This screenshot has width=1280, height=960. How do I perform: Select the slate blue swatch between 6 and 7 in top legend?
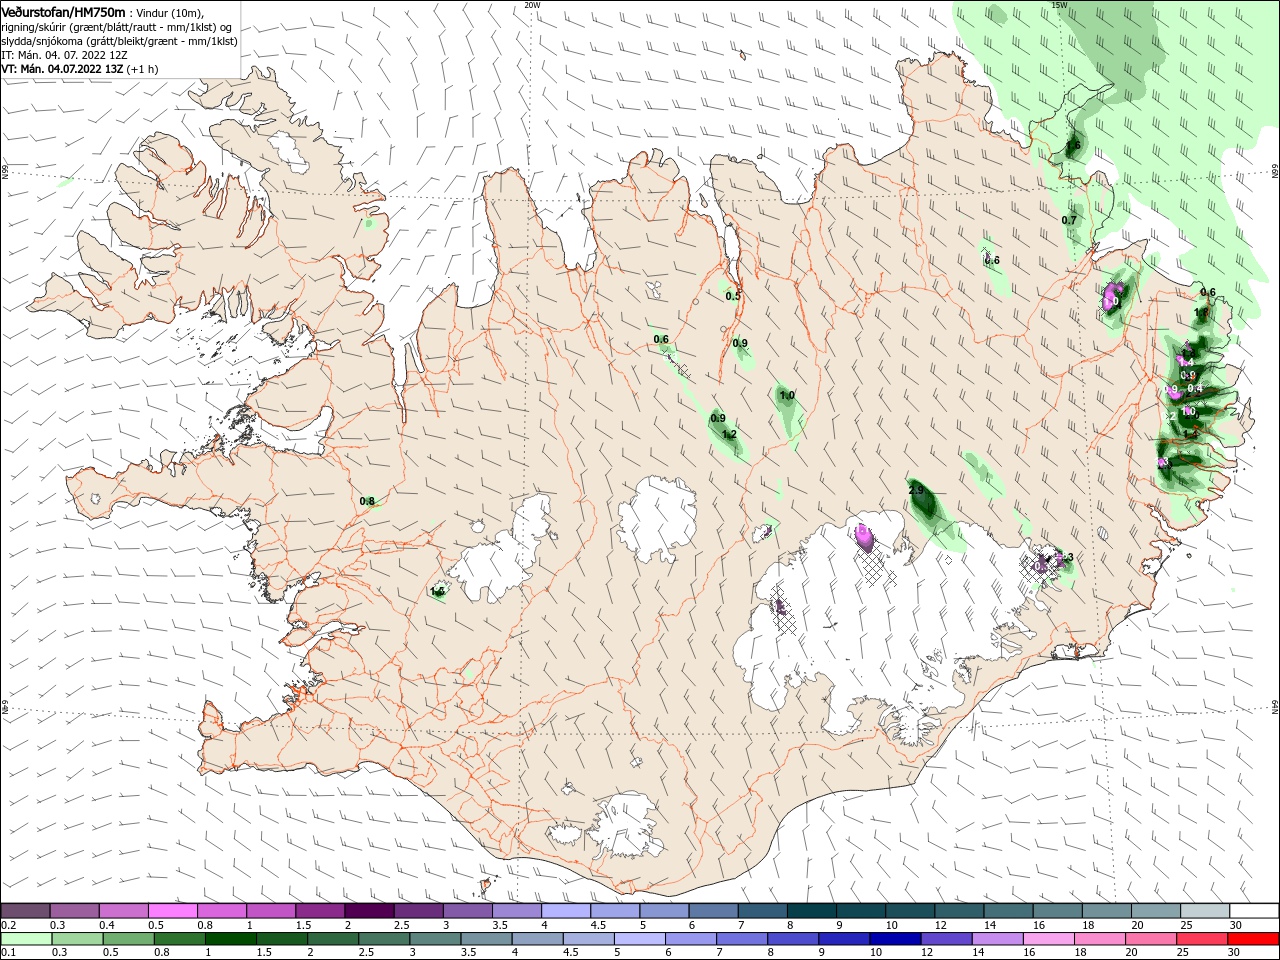tap(713, 911)
